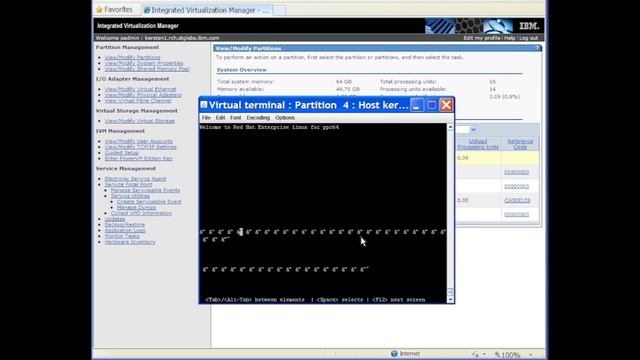
Task: Open a new empty browser tab
Action: coord(279,10)
